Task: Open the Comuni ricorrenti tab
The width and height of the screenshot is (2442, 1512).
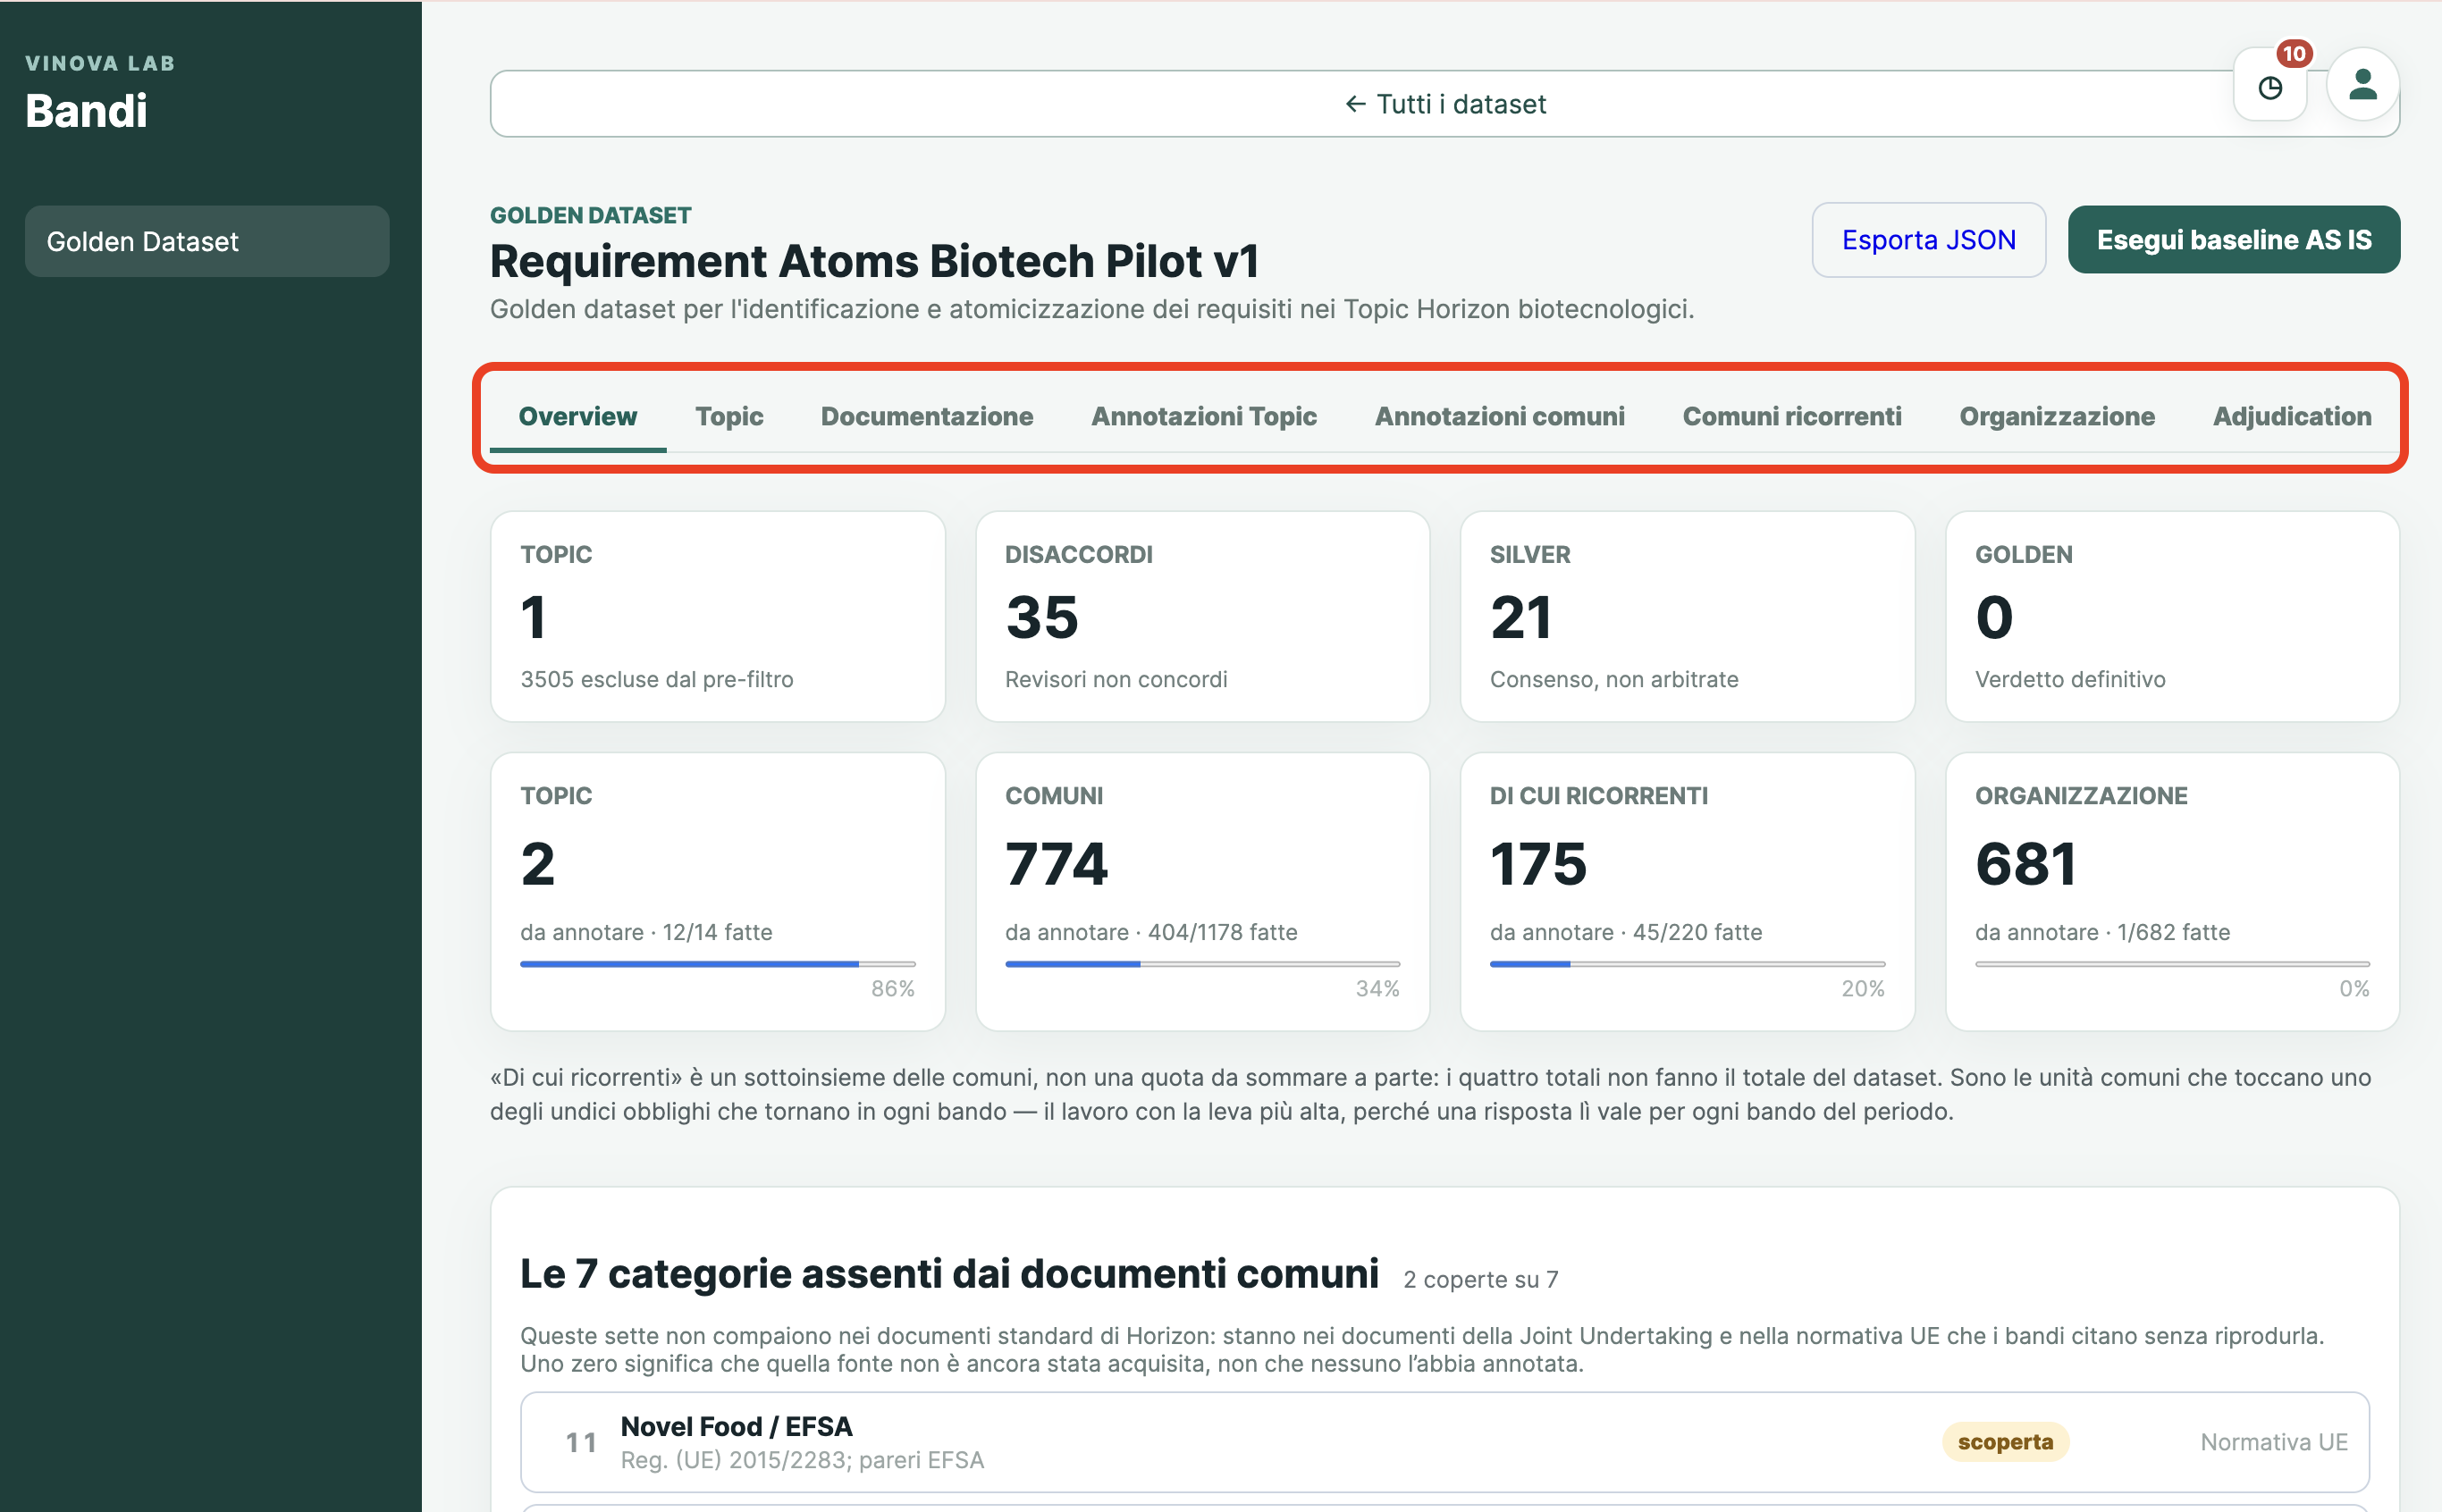Action: pyautogui.click(x=1791, y=416)
